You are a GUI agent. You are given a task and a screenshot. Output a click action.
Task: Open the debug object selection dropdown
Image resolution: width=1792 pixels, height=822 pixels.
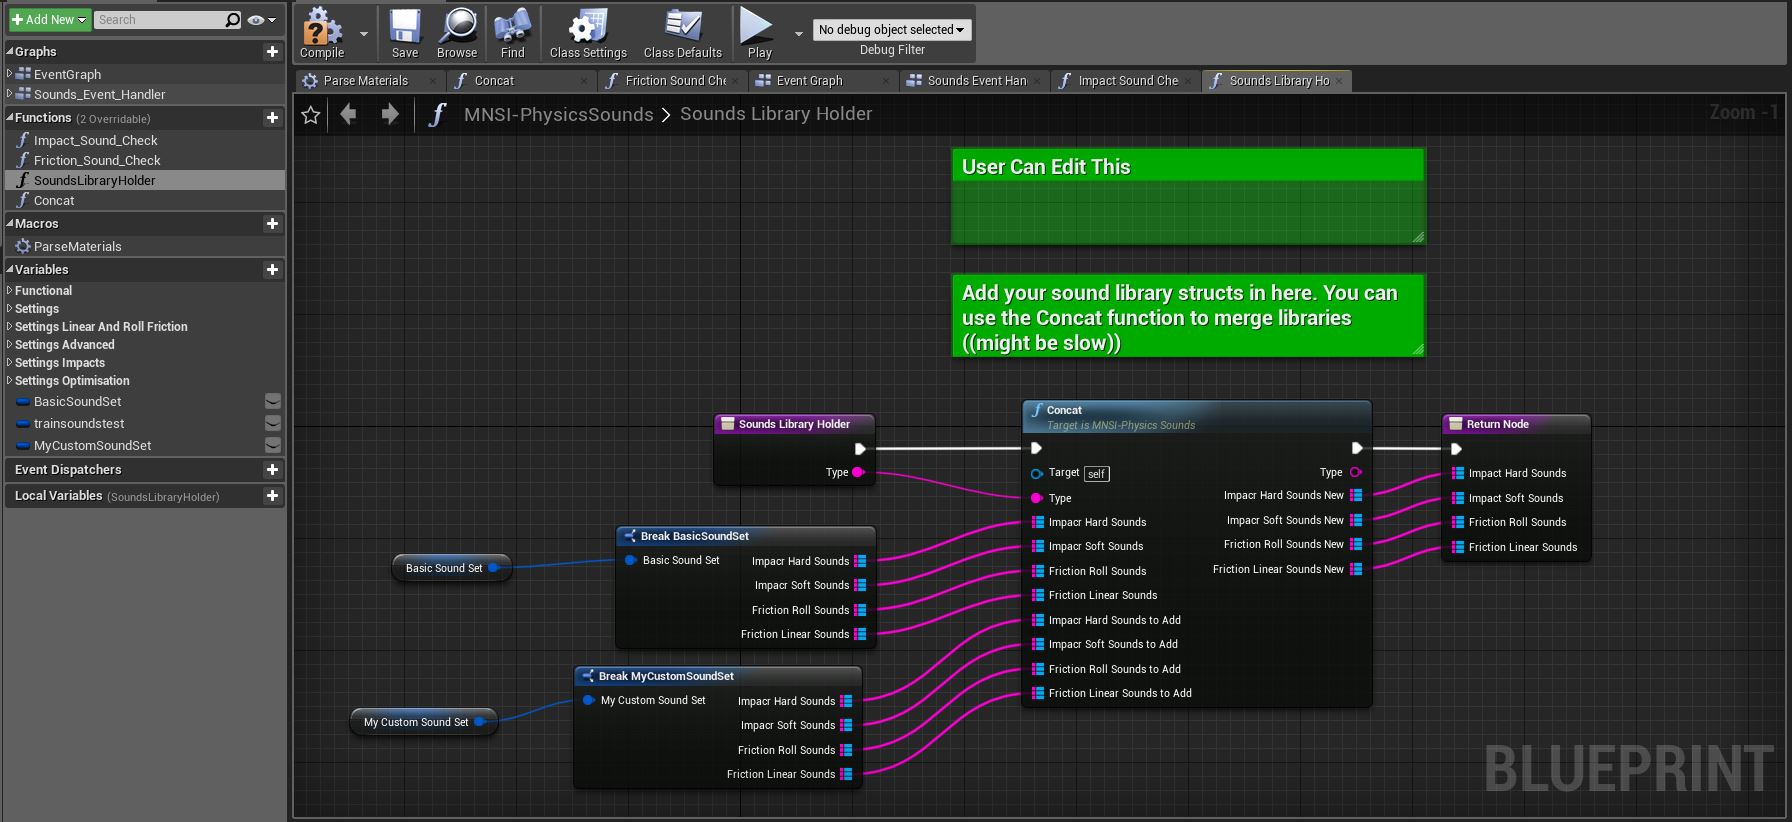click(891, 30)
